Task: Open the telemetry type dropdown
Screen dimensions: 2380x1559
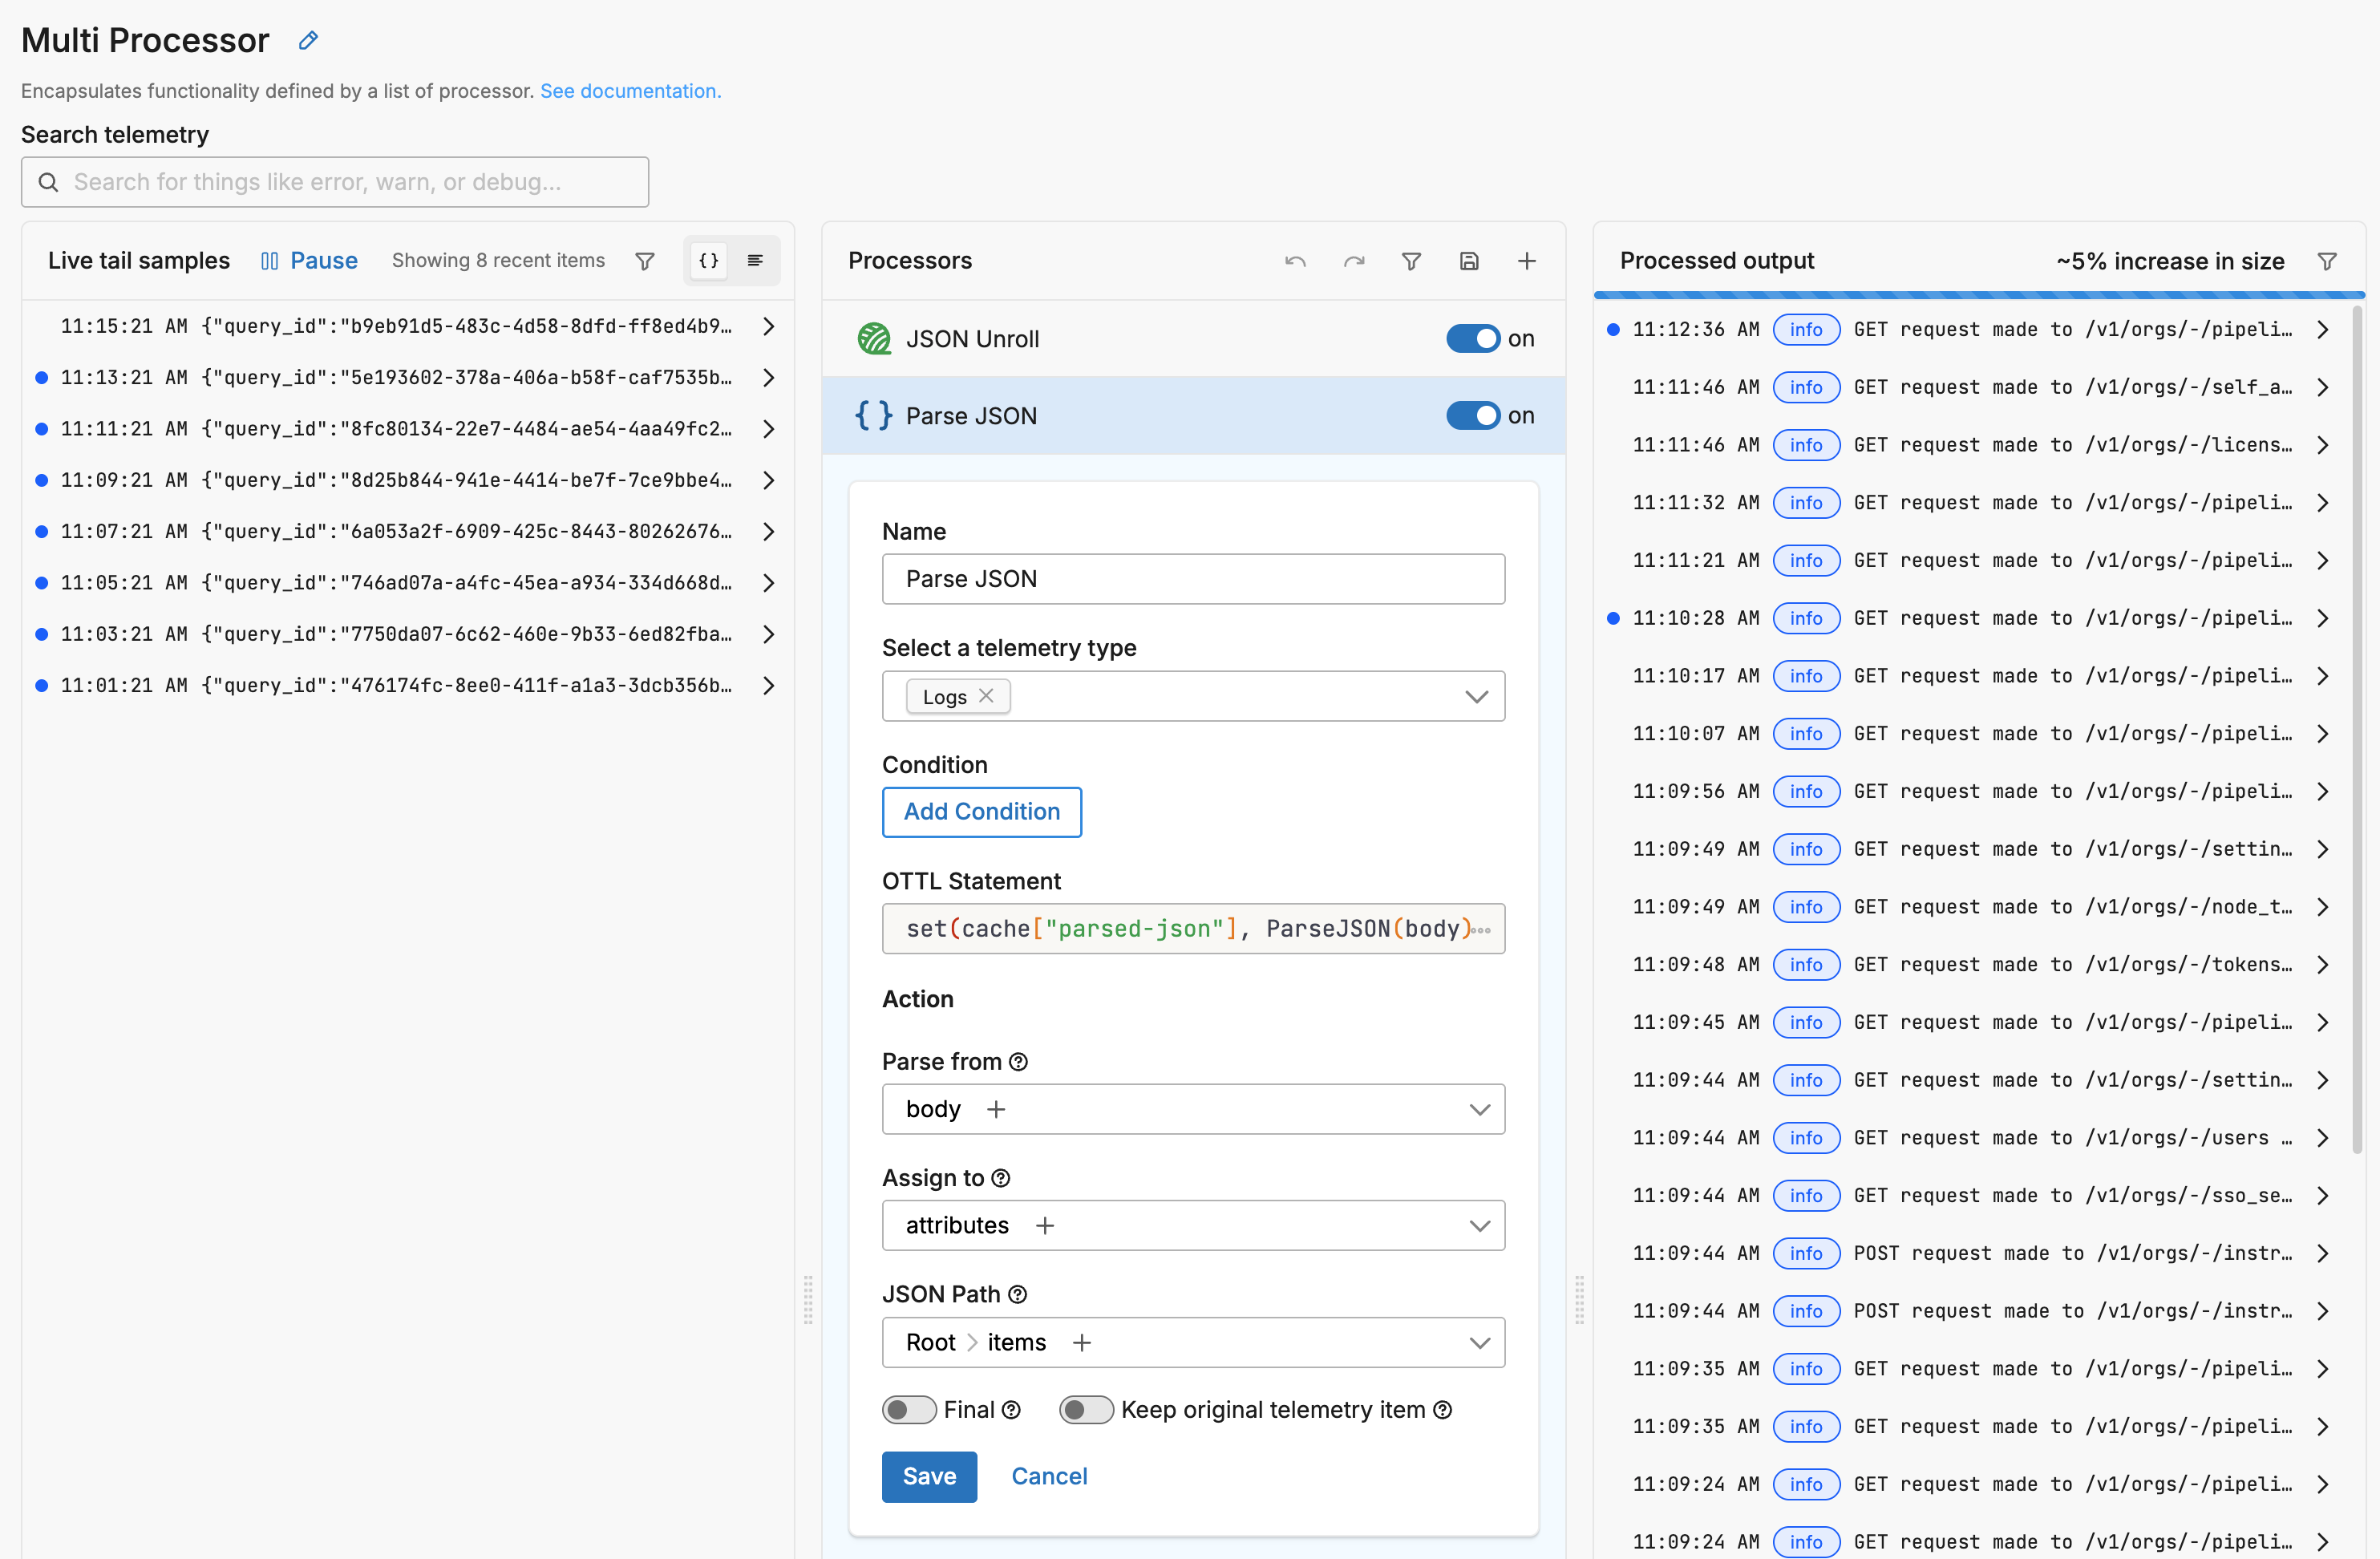Action: click(1477, 696)
